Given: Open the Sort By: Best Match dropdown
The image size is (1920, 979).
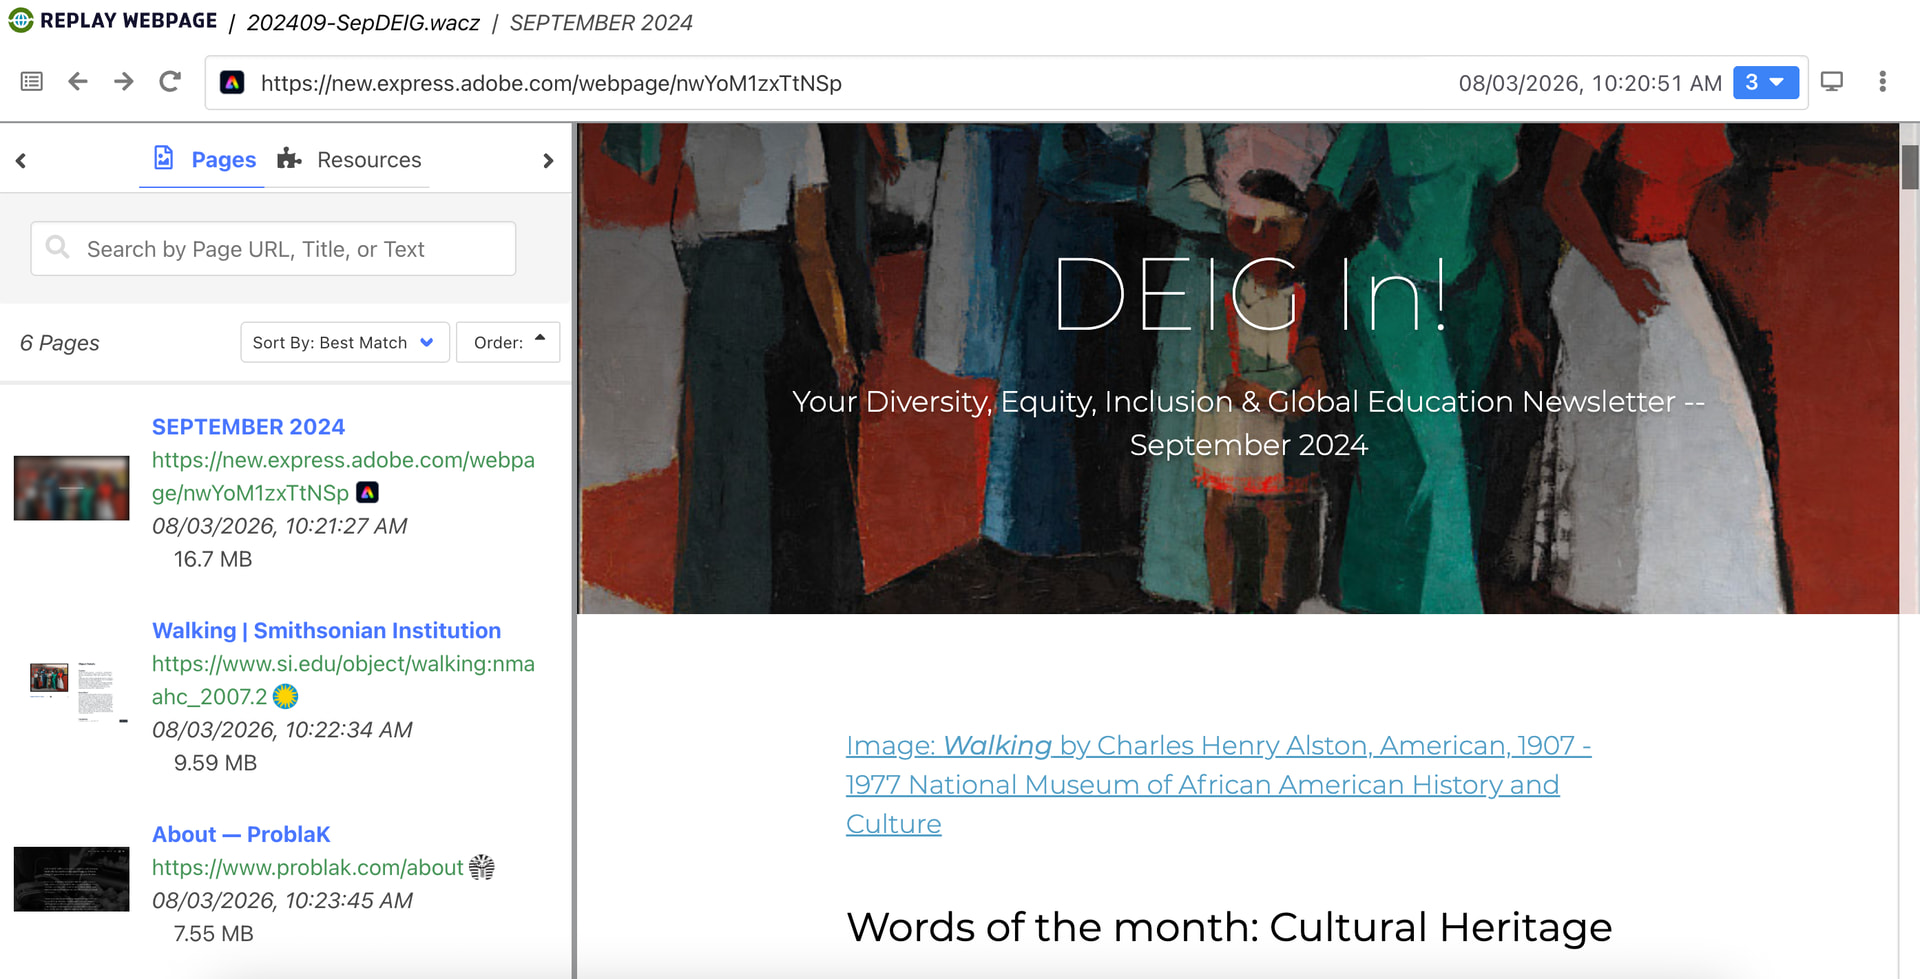Looking at the screenshot, I should point(344,342).
